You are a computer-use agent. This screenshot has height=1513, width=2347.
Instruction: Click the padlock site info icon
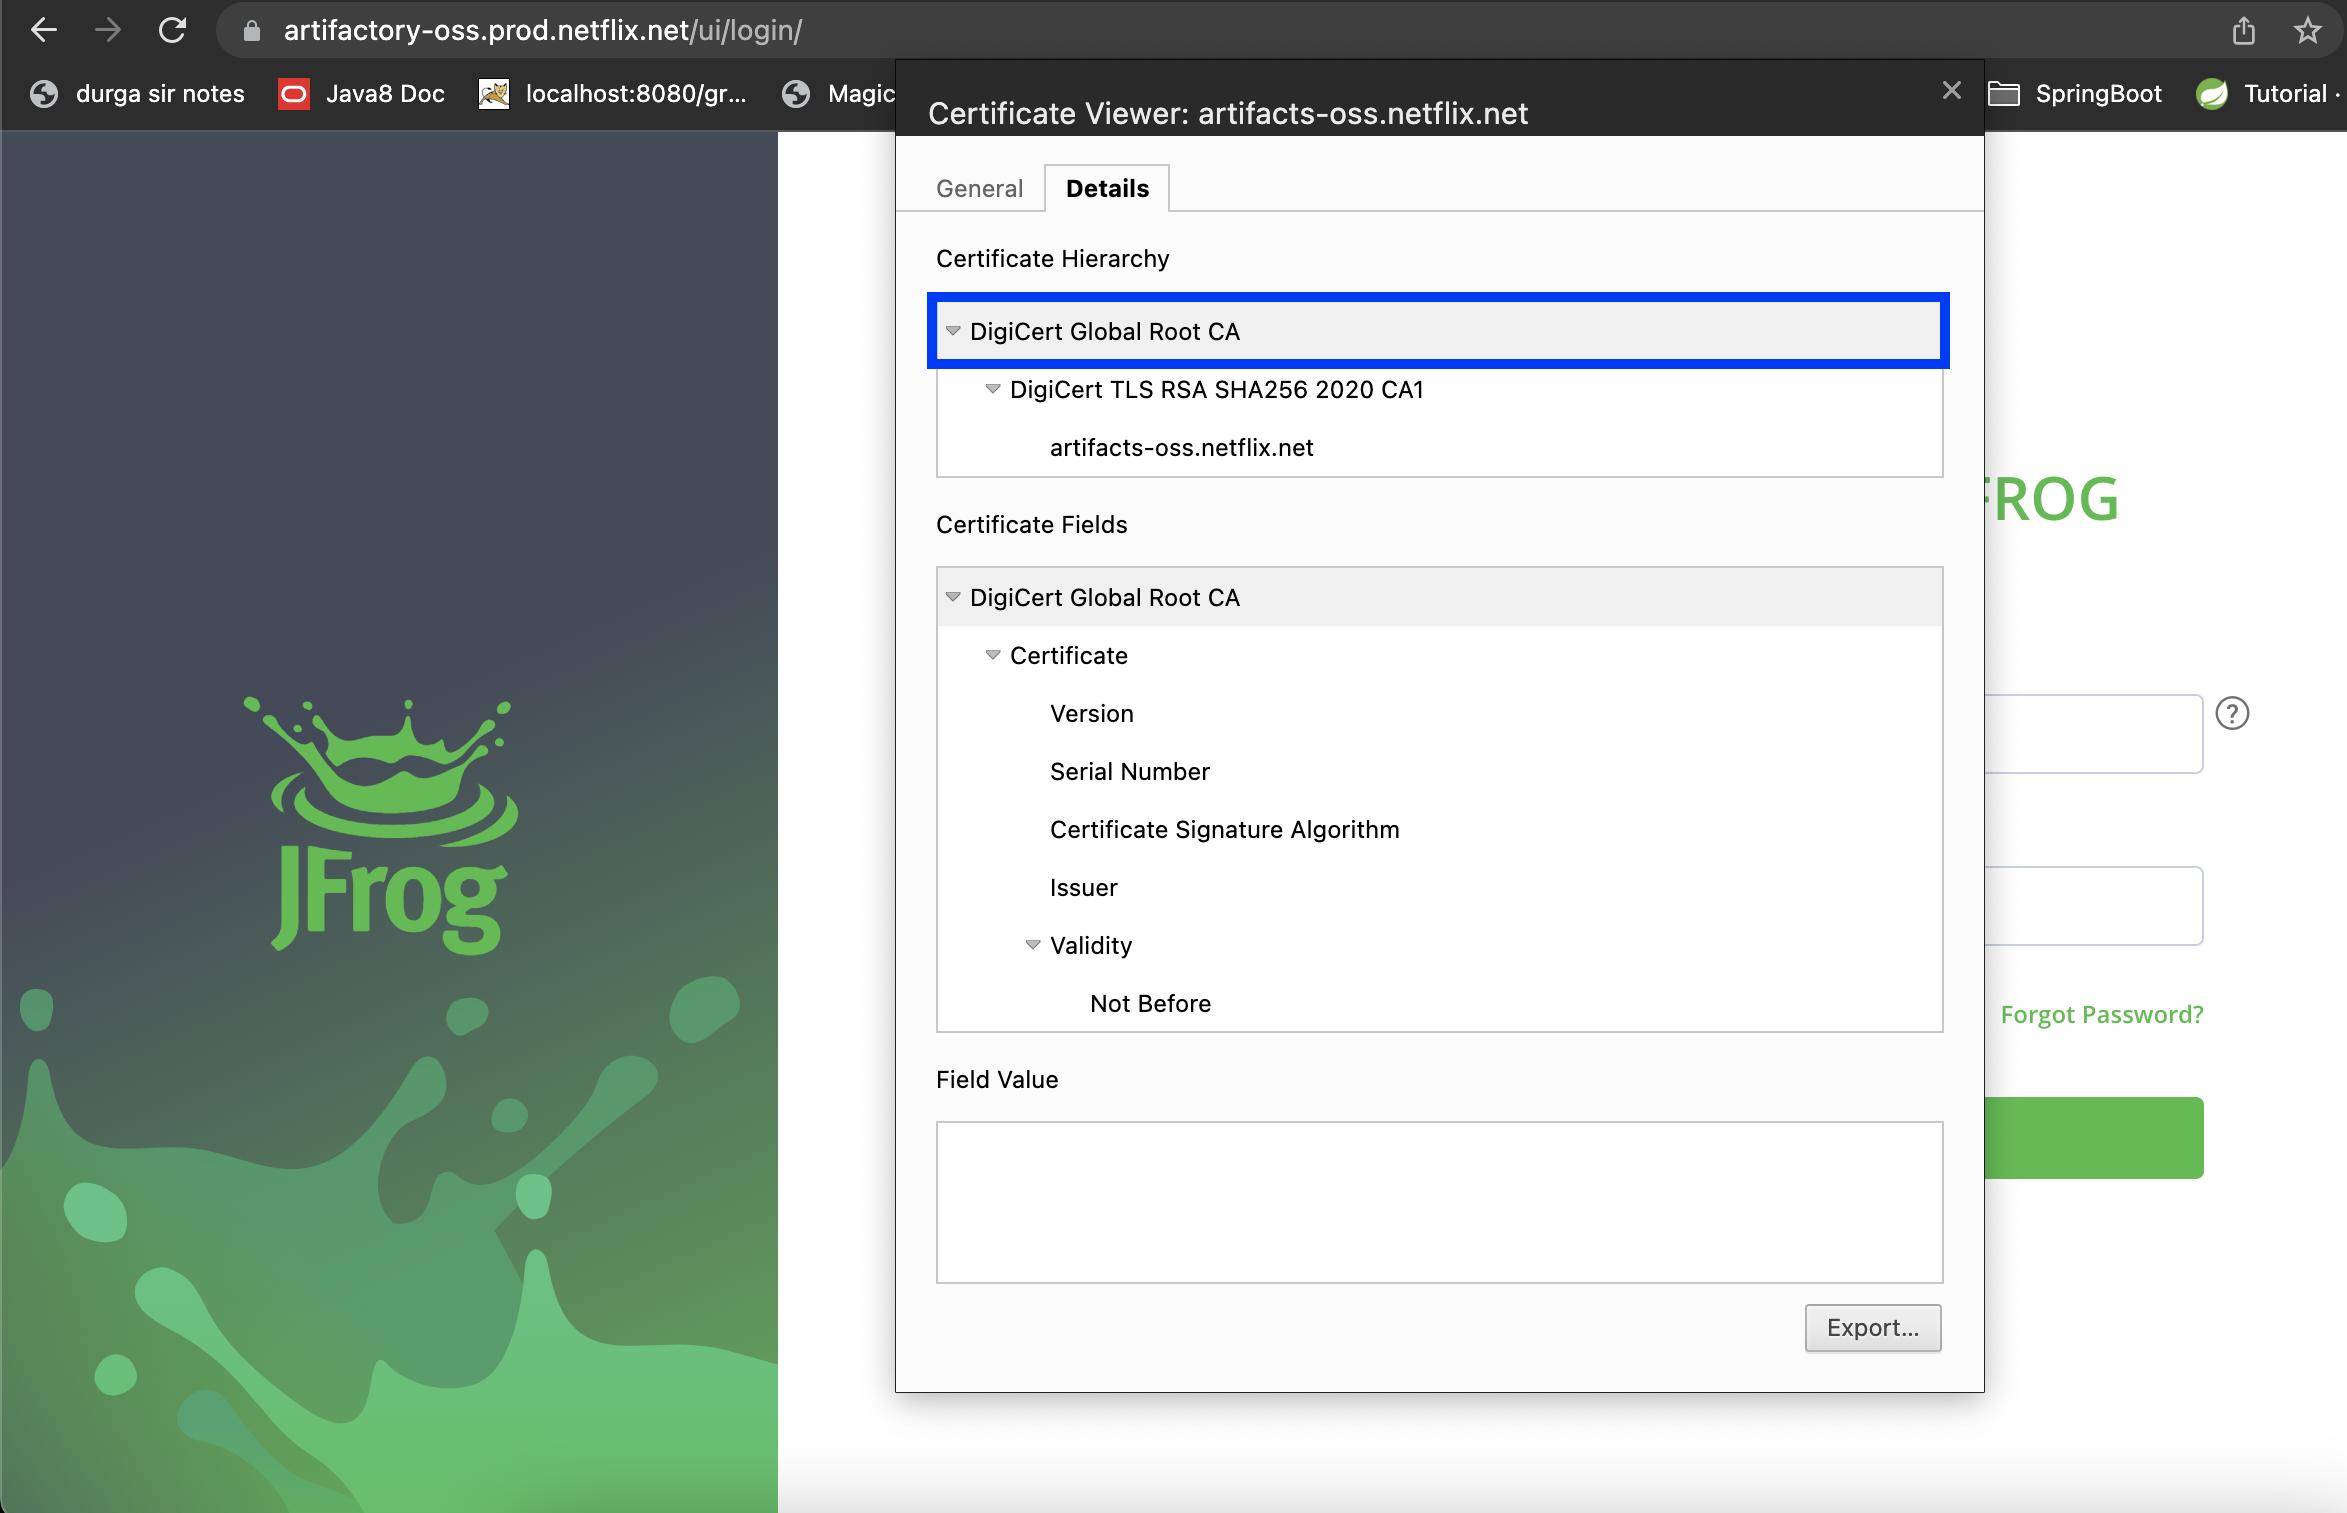[252, 31]
